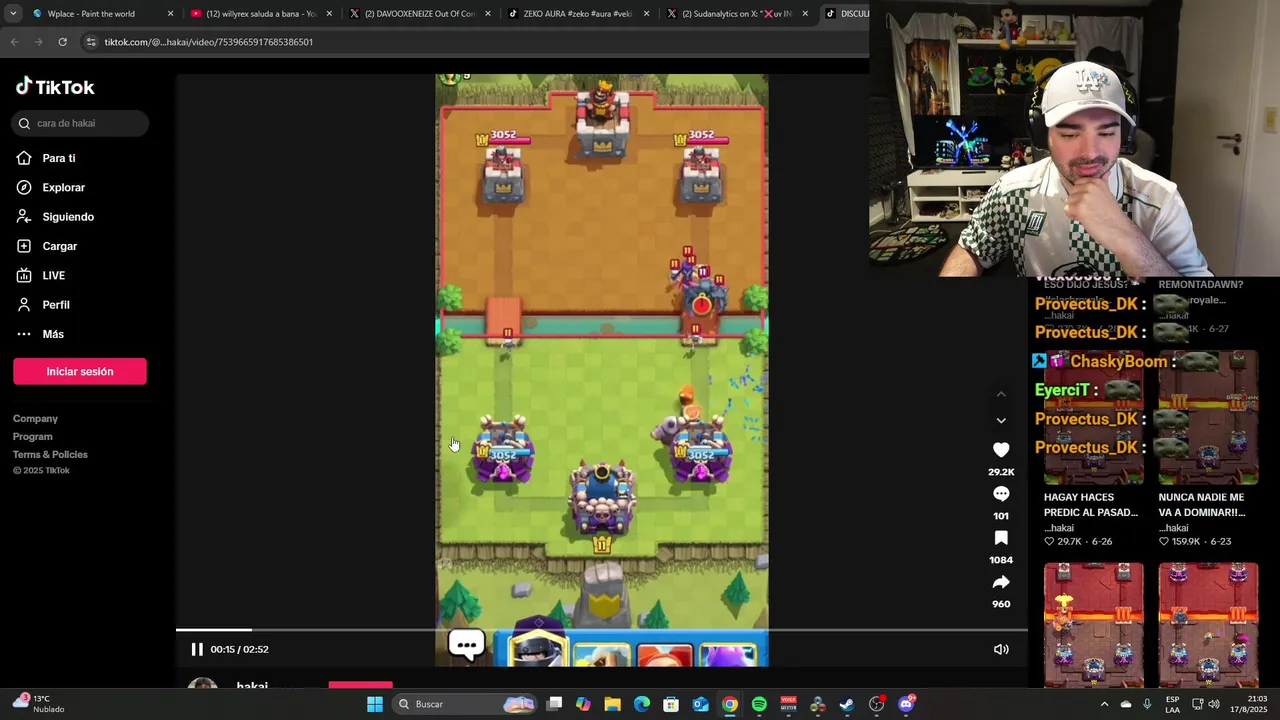Screen dimensions: 1280x720
Task: Mute the video with speaker icon
Action: coord(1001,649)
